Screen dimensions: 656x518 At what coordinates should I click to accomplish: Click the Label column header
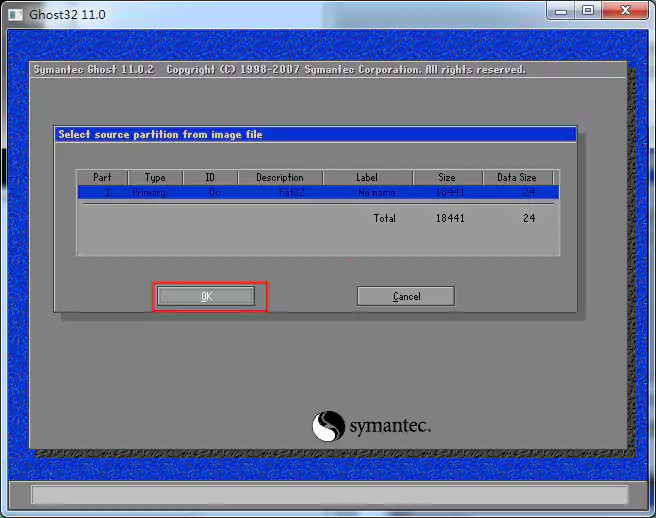(367, 178)
